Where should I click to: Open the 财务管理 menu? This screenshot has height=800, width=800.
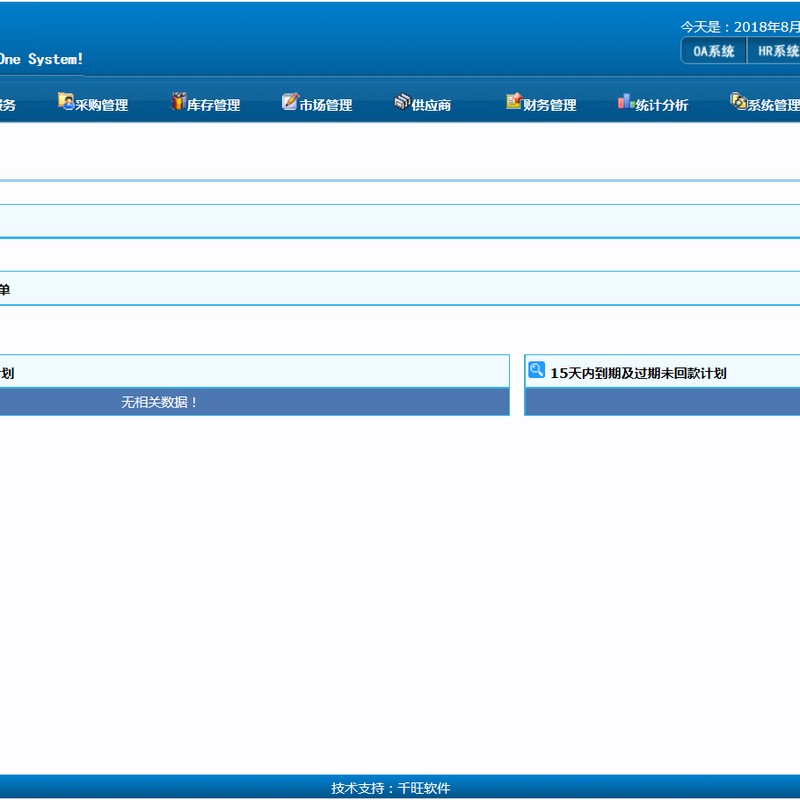pyautogui.click(x=549, y=105)
